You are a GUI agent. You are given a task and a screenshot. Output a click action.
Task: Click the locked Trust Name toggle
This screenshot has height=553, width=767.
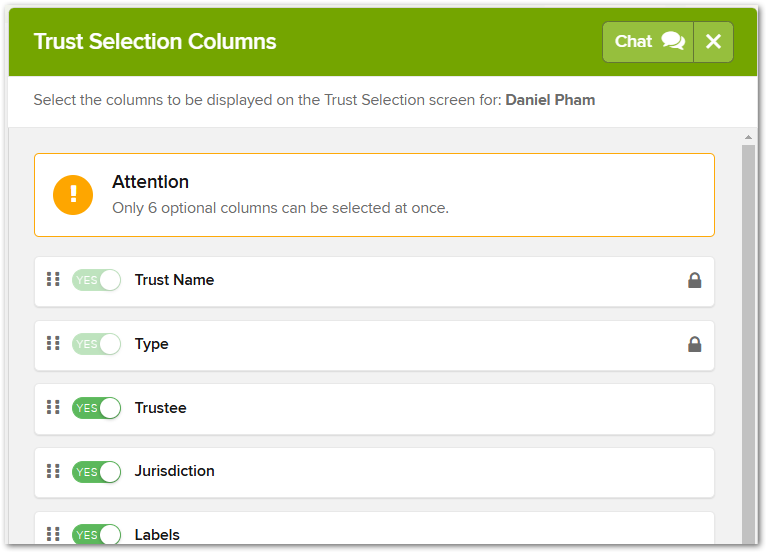tap(96, 280)
